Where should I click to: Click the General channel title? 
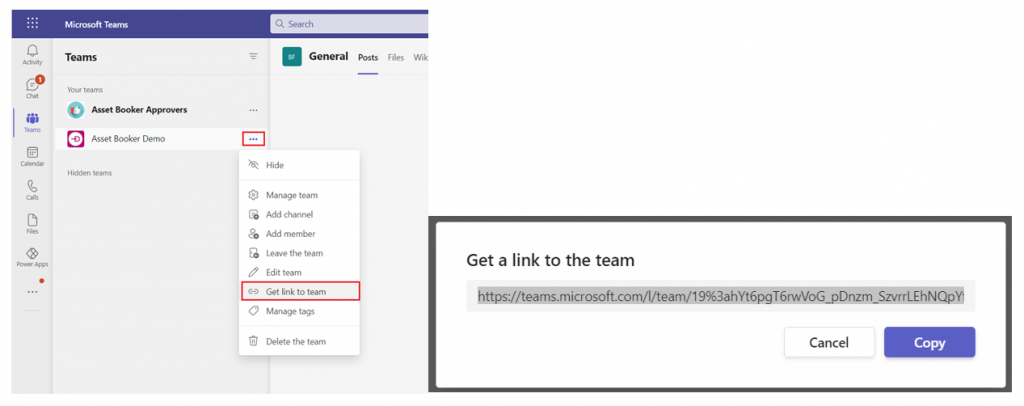pyautogui.click(x=328, y=56)
